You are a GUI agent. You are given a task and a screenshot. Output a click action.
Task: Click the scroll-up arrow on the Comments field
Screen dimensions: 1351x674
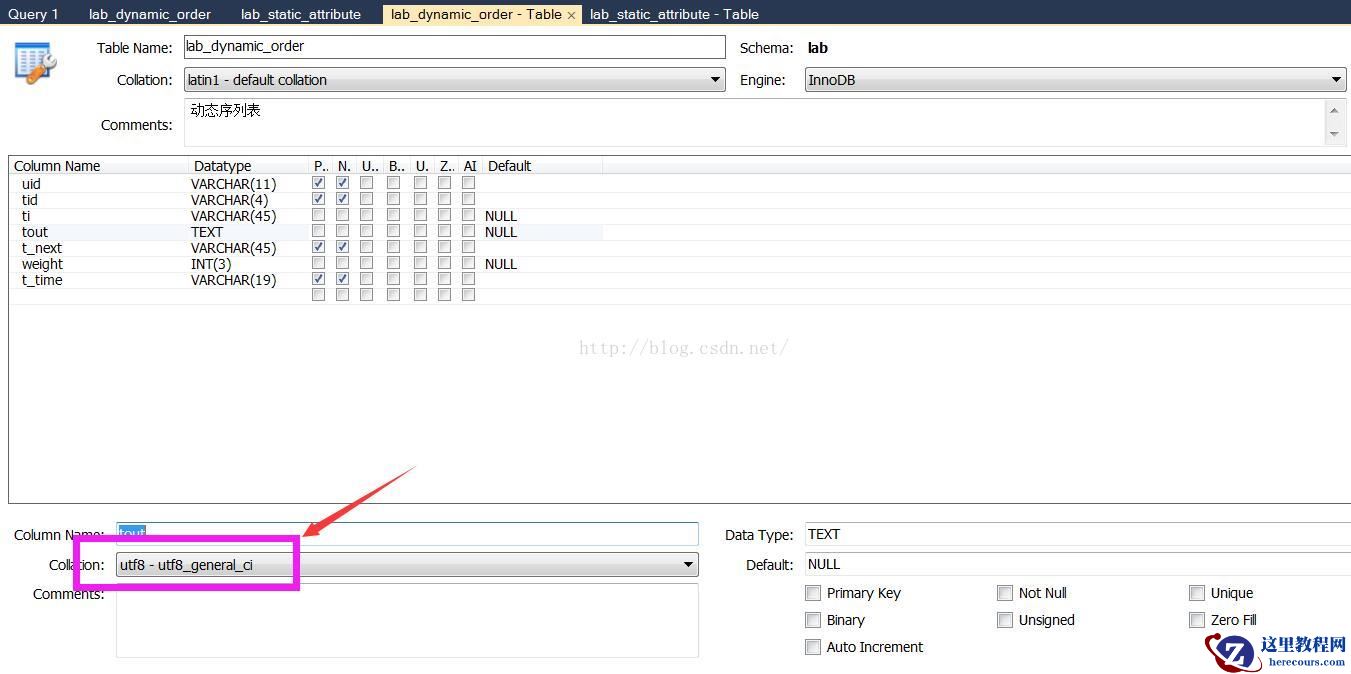pyautogui.click(x=1336, y=111)
